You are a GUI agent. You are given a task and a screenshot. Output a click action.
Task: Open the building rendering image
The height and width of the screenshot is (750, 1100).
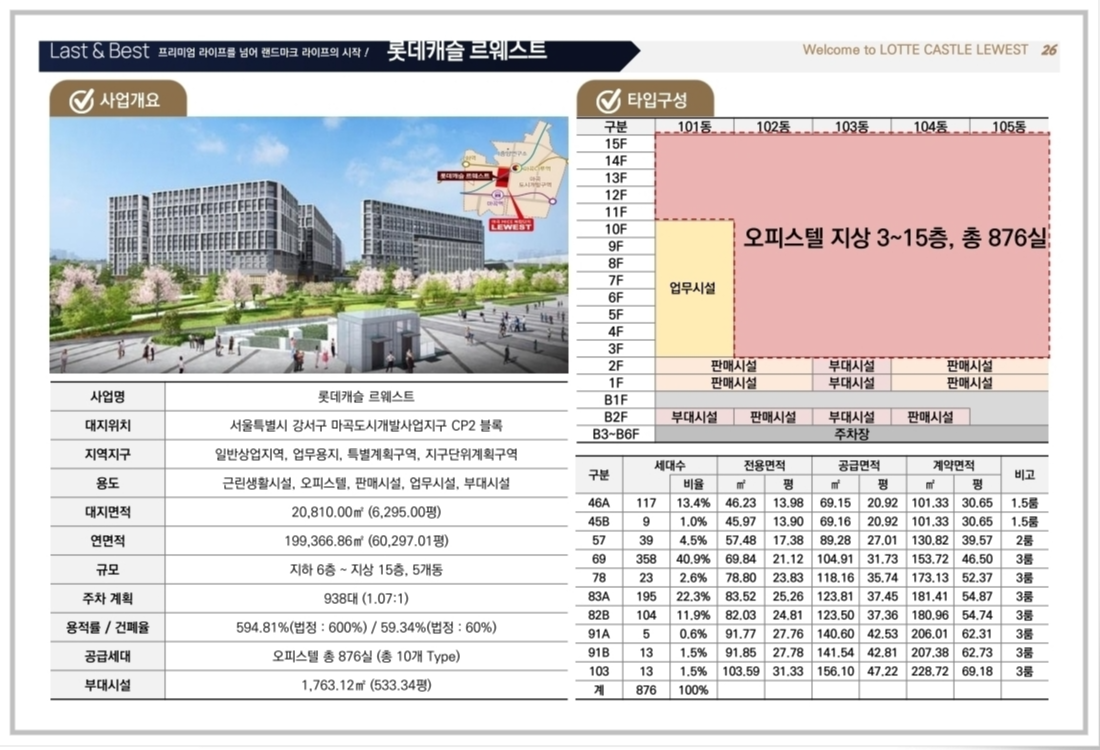[309, 245]
